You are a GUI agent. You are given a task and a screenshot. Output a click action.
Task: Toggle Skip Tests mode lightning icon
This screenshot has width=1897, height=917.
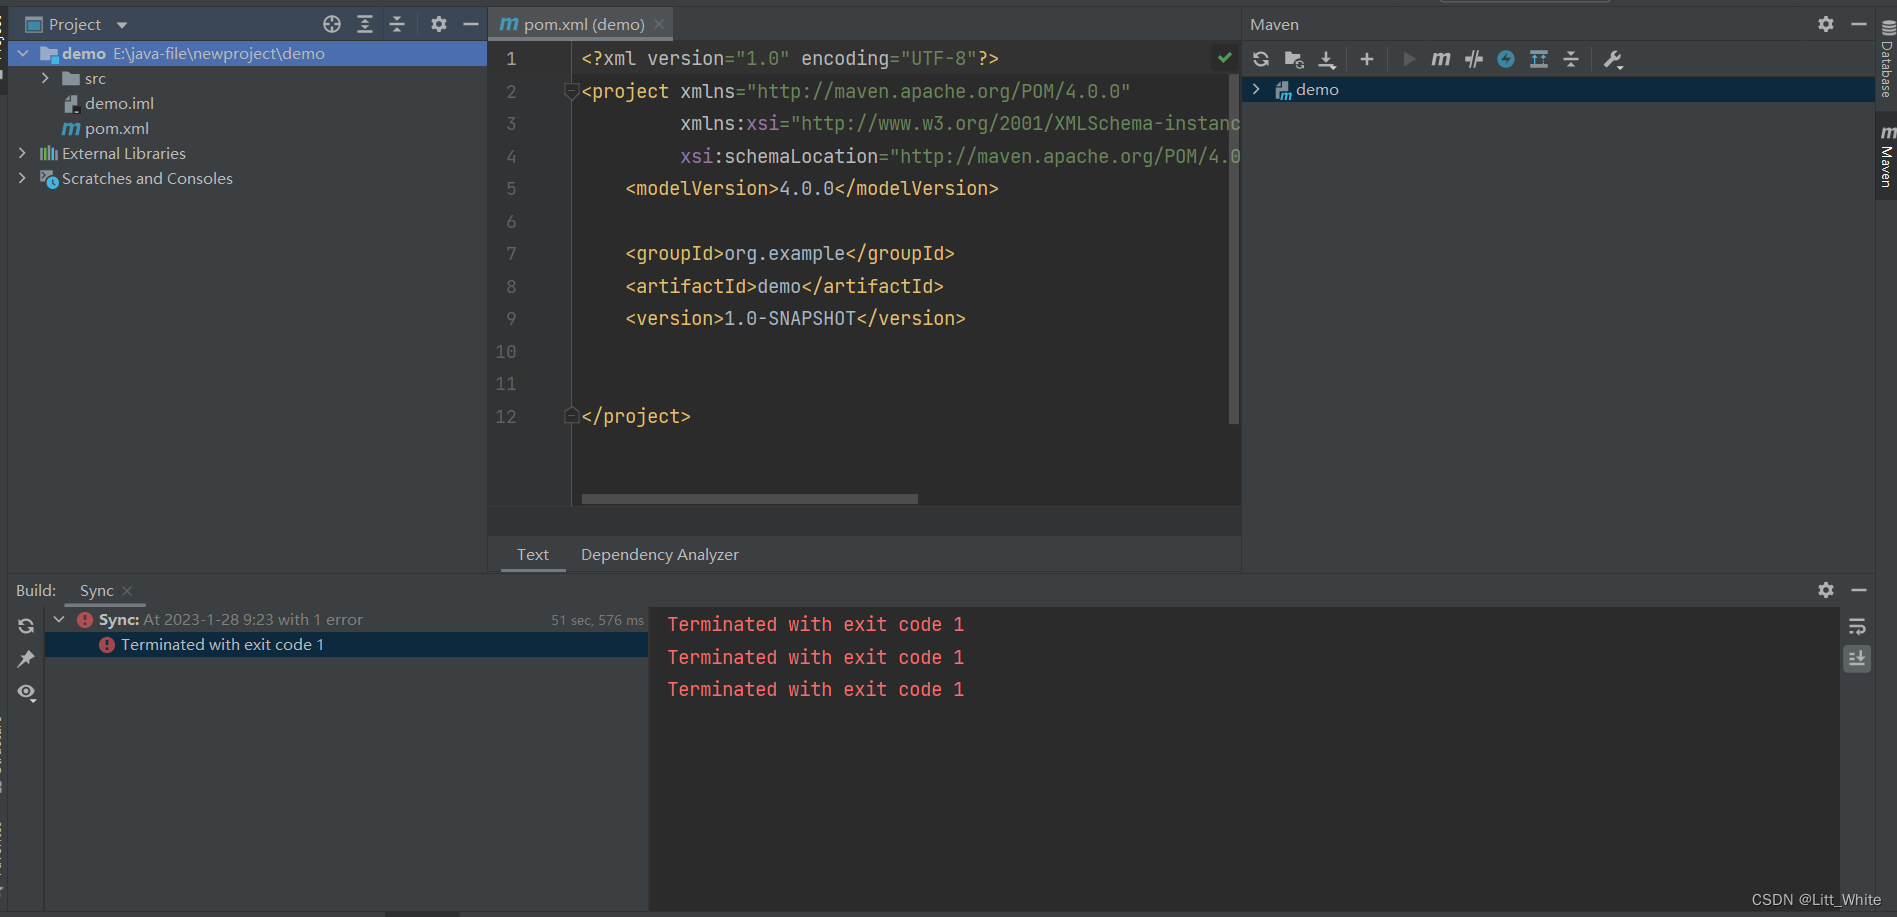pos(1506,59)
